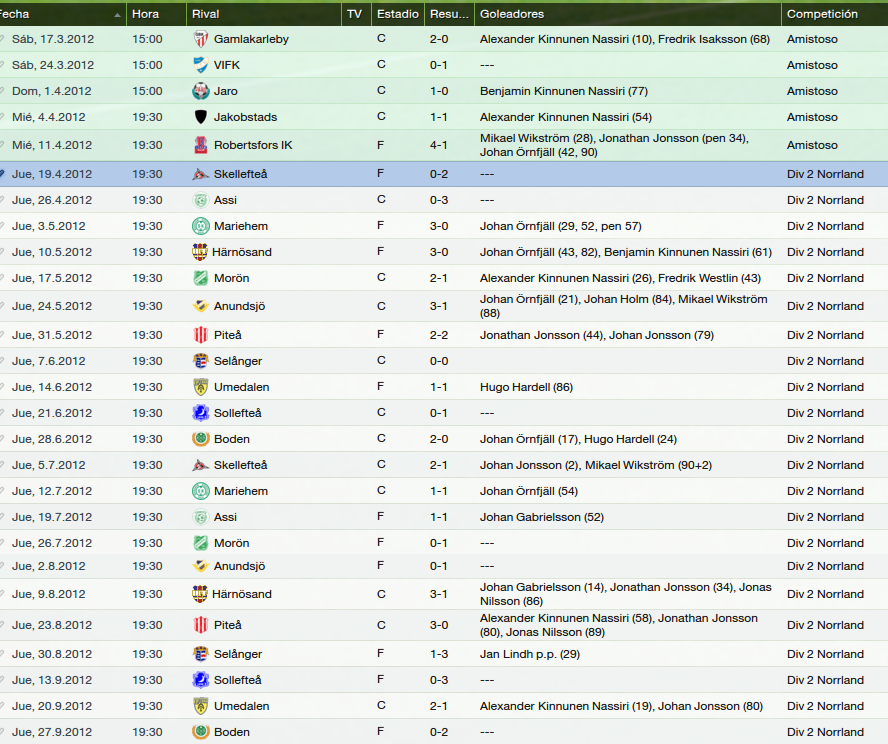Sort by the Hora column header

coord(156,14)
